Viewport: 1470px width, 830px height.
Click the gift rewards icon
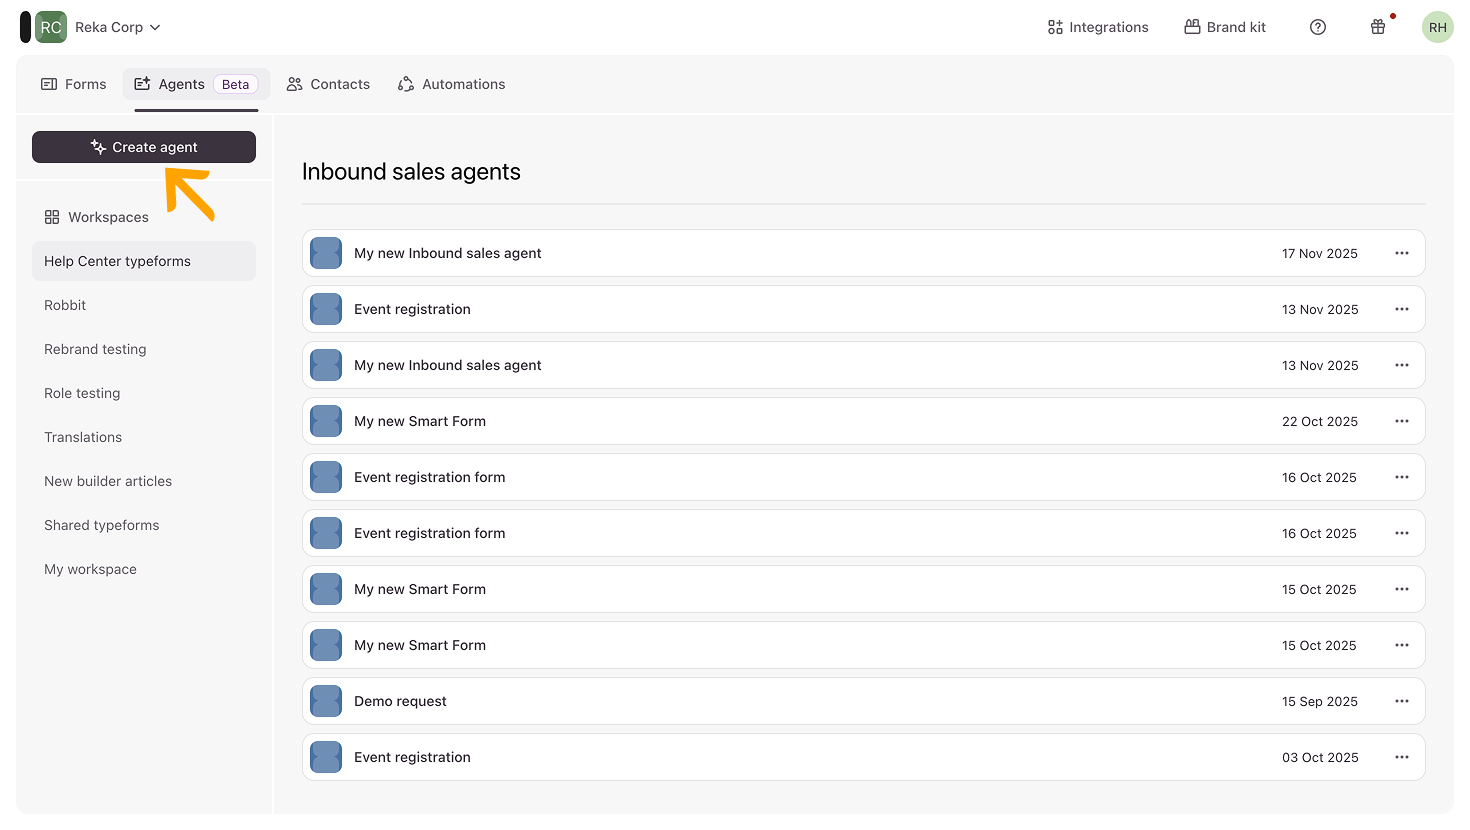(x=1378, y=27)
